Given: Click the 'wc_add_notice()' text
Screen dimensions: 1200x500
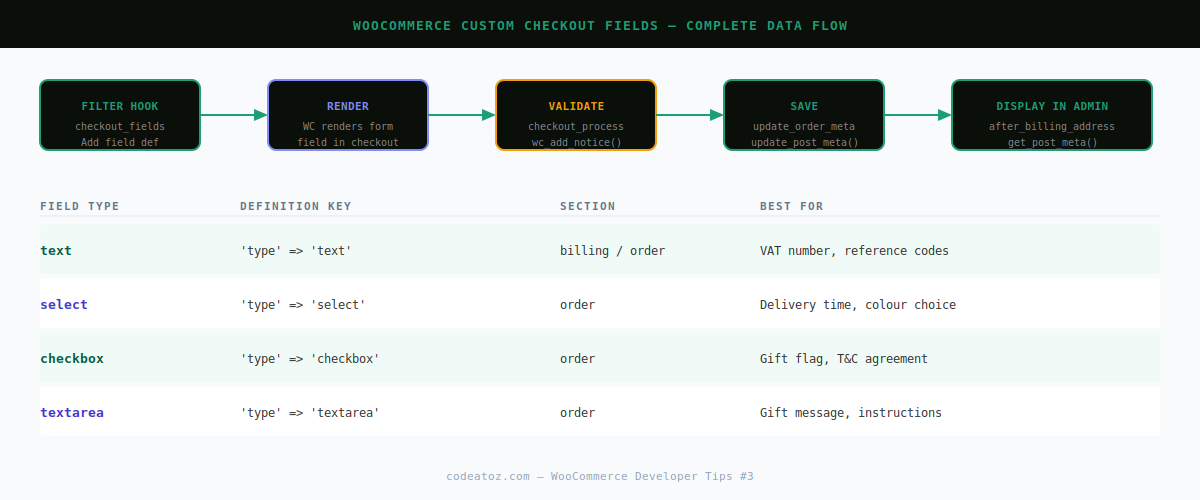Looking at the screenshot, I should click(576, 142).
